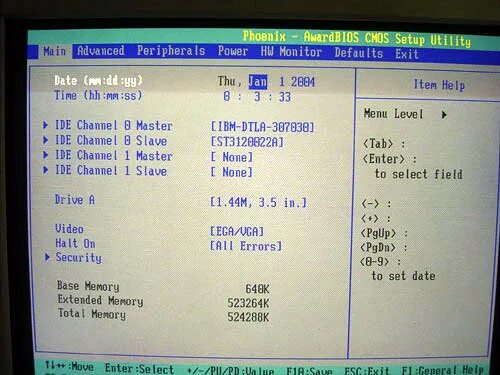The image size is (500, 375).
Task: Select the highlighted Jan month field
Action: point(258,82)
